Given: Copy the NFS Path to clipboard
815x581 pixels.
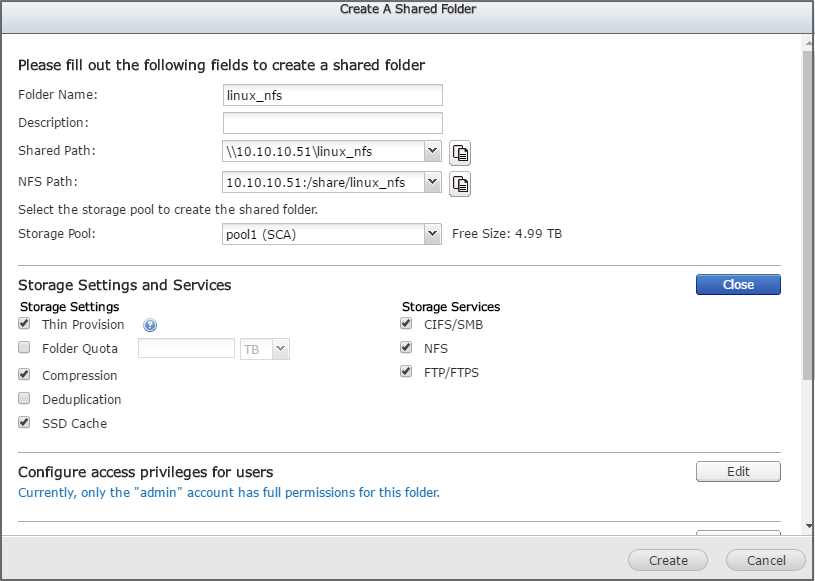Looking at the screenshot, I should click(460, 183).
